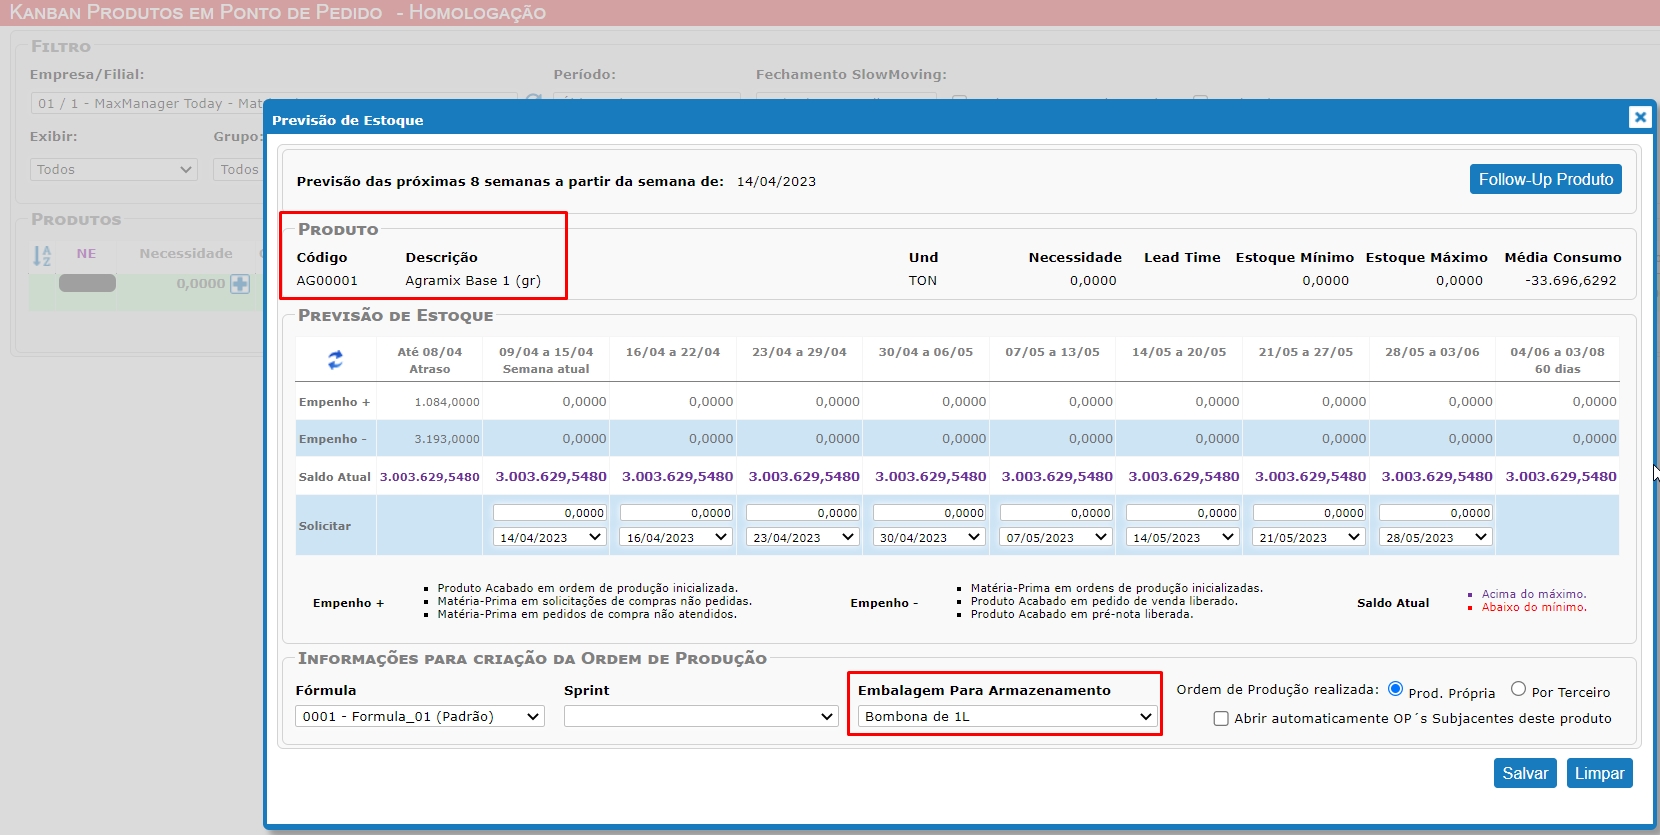This screenshot has height=835, width=1660.
Task: Click the A-Z sort icon in the Produtos grid
Action: point(42,256)
